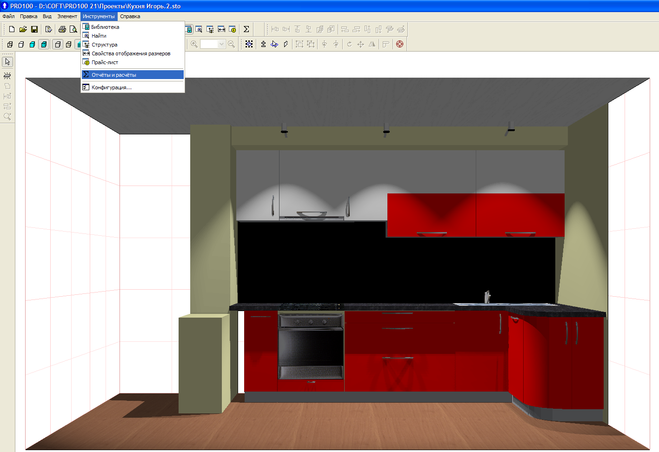
Task: Open the Файл menu
Action: (x=8, y=16)
